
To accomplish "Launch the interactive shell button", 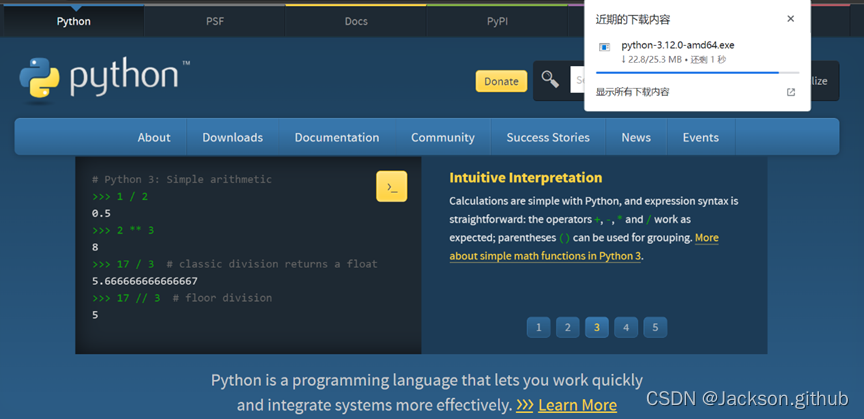I will click(391, 186).
